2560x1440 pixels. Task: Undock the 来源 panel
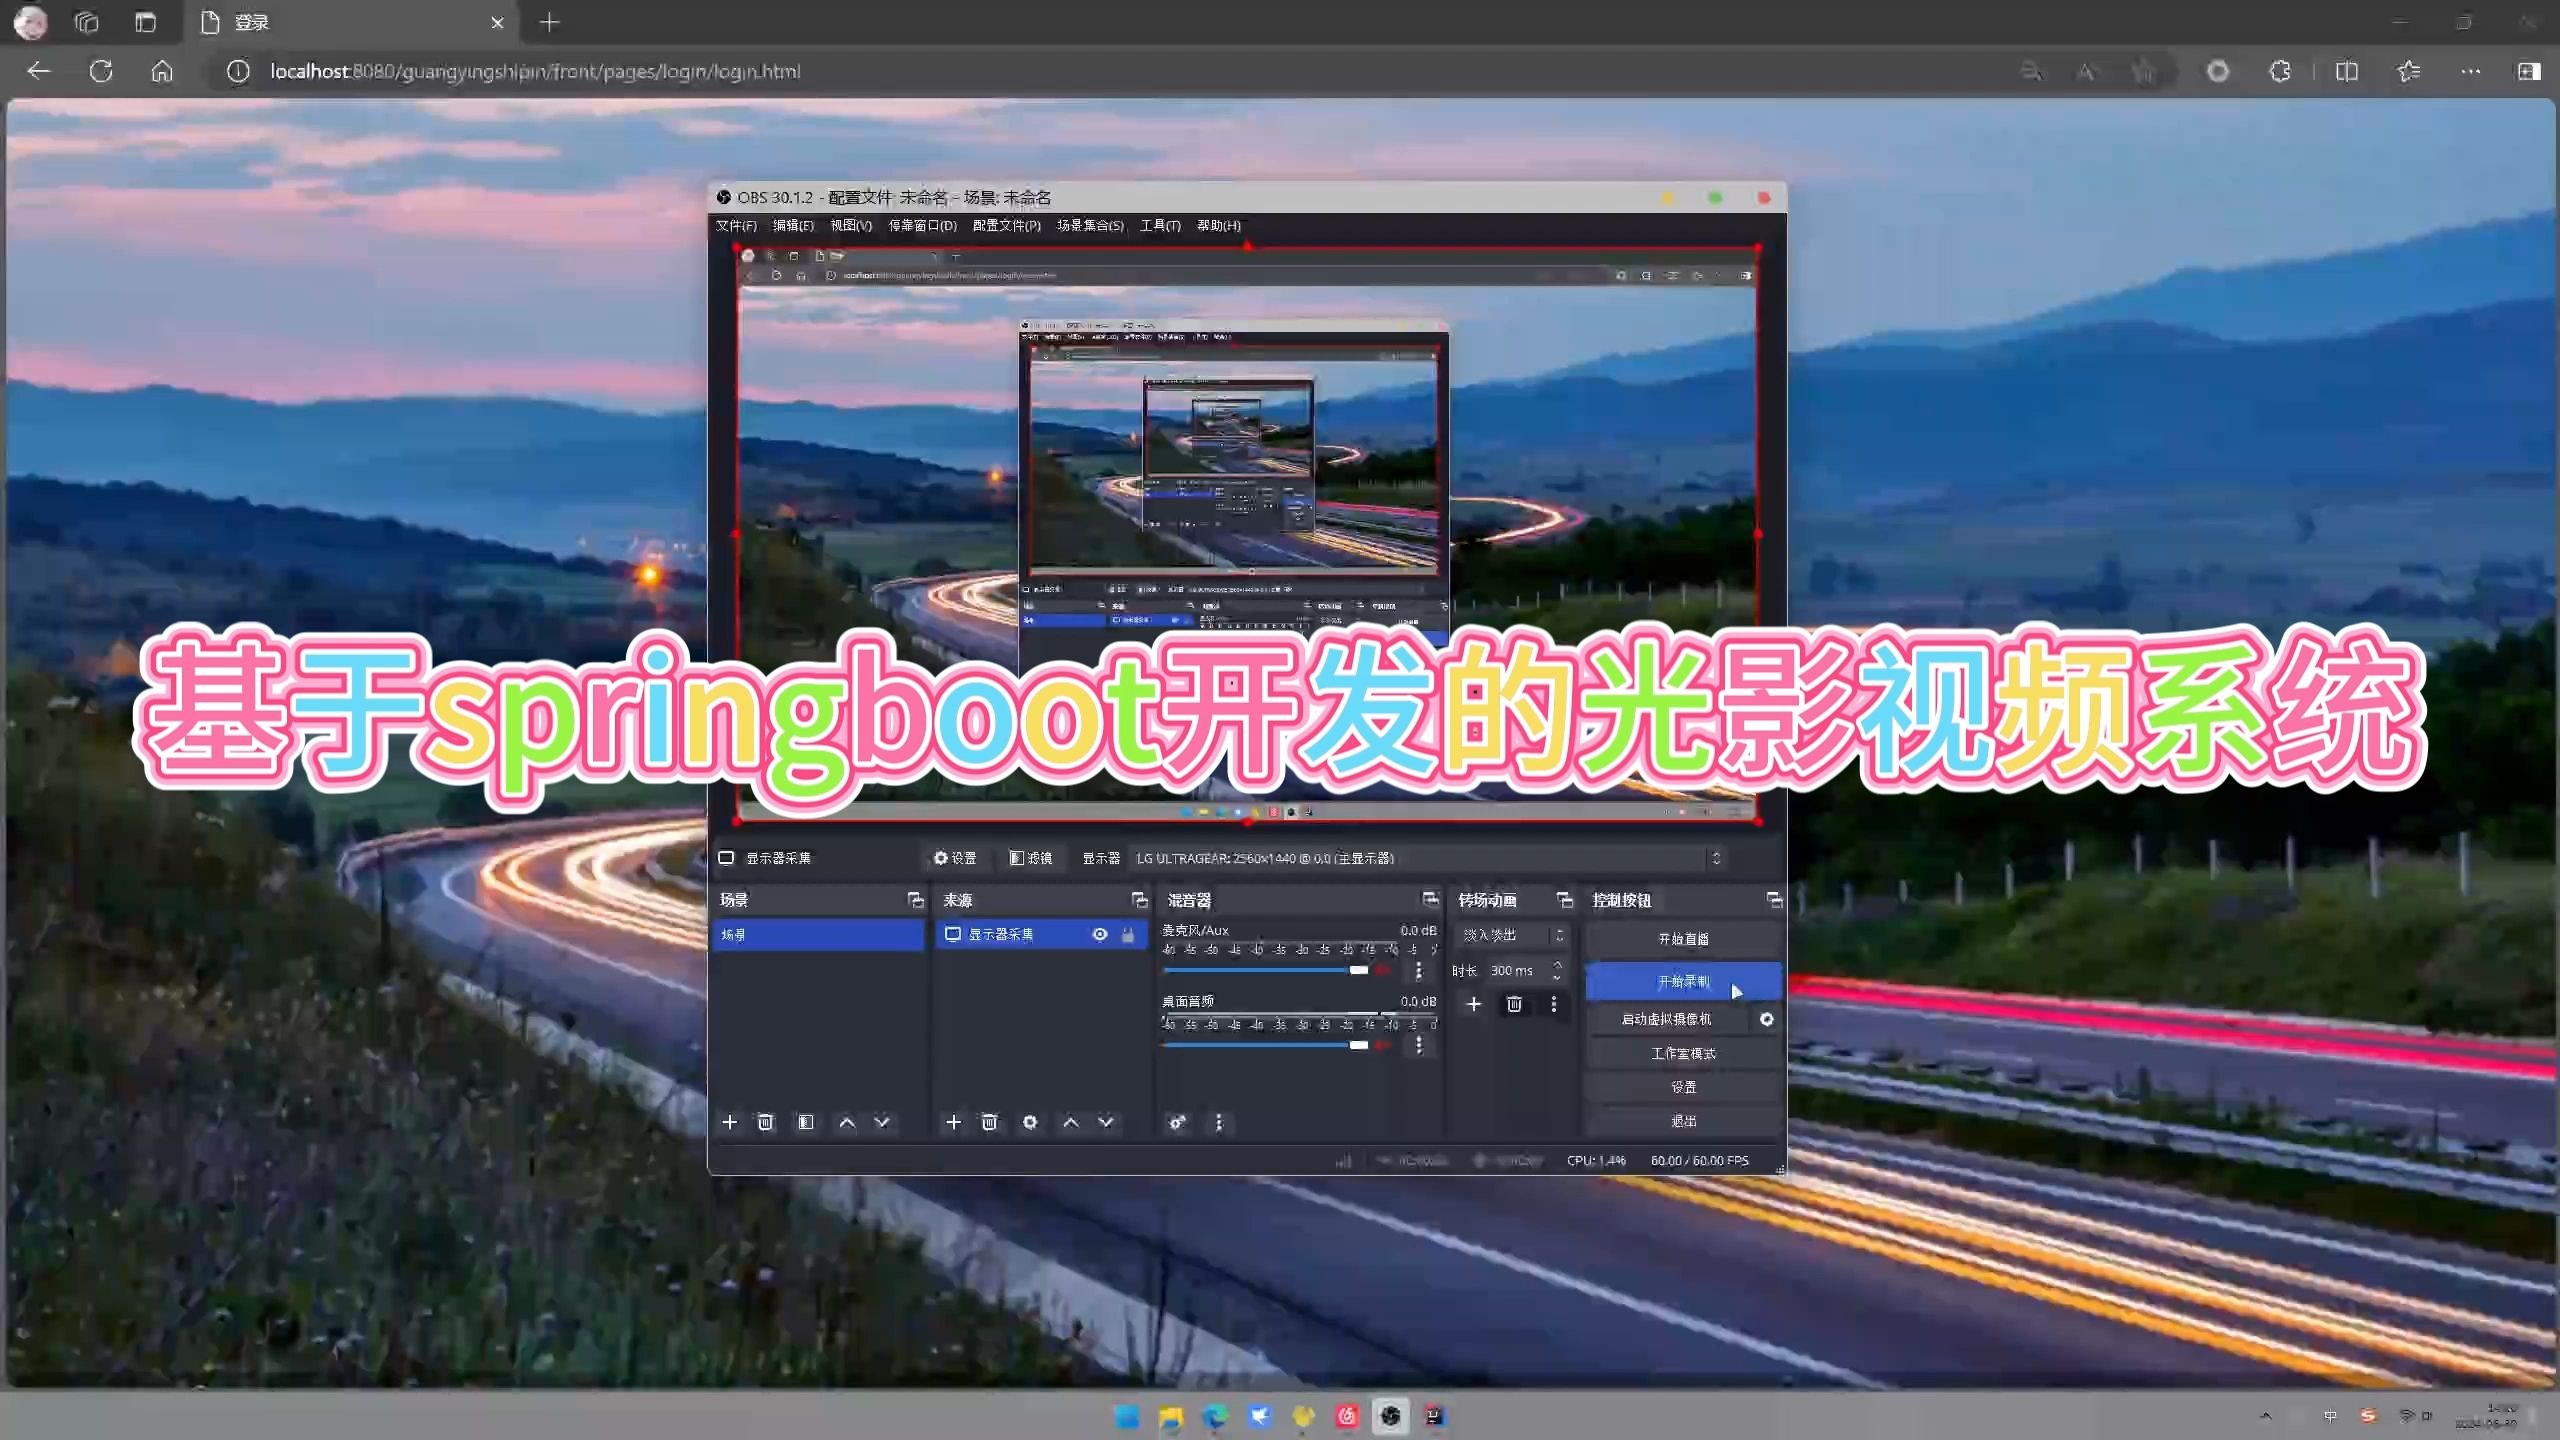click(x=1139, y=900)
